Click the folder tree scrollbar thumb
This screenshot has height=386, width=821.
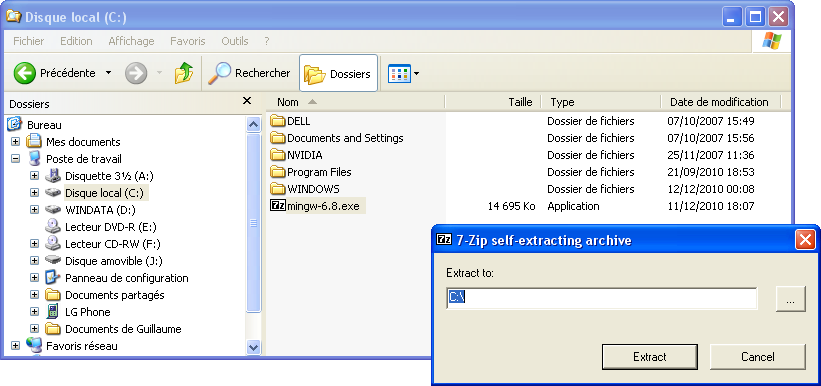click(x=253, y=223)
